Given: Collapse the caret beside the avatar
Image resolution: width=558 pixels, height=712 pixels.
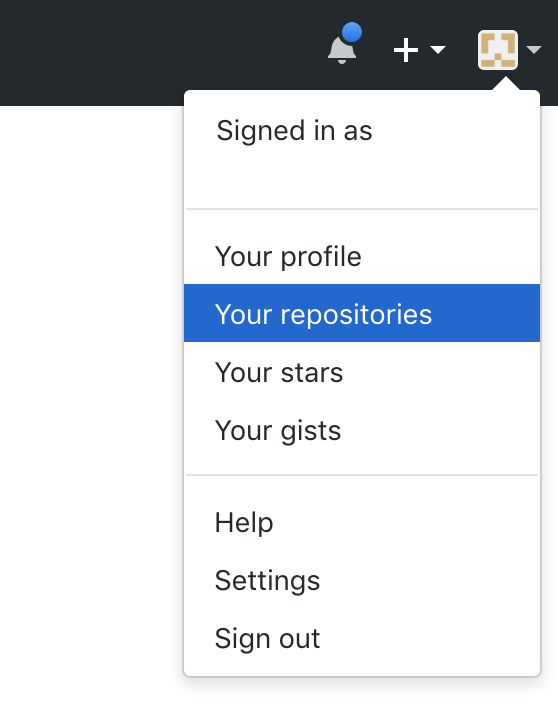Looking at the screenshot, I should pyautogui.click(x=534, y=49).
